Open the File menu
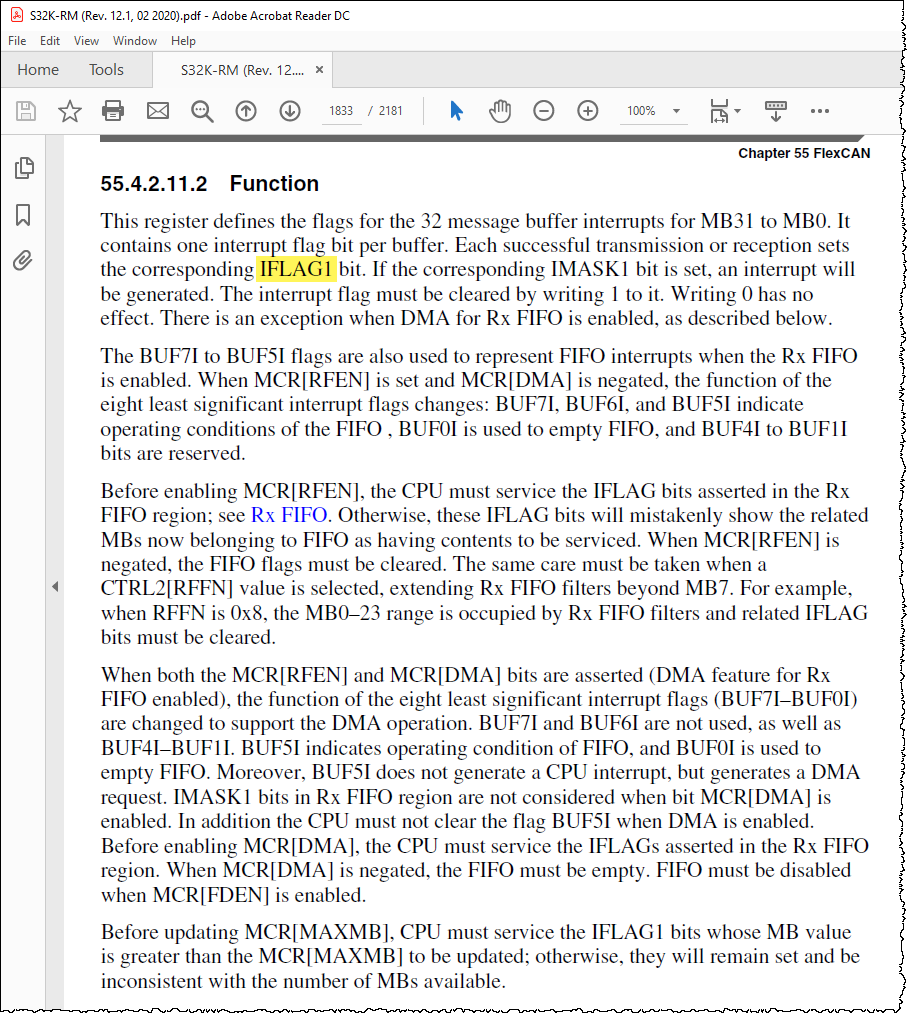Image resolution: width=907 pixels, height=1014 pixels. click(16, 41)
